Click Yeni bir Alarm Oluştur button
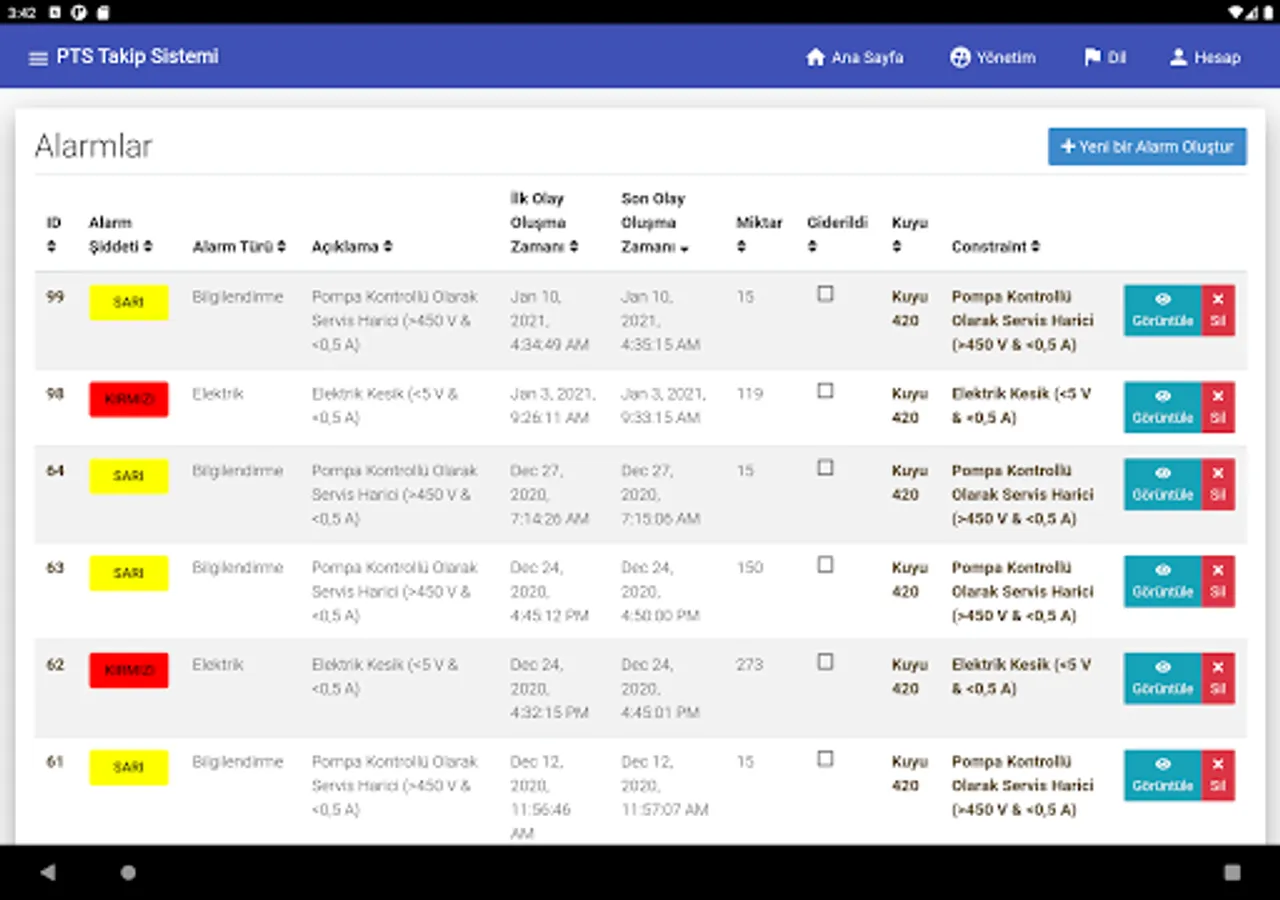Image resolution: width=1280 pixels, height=900 pixels. coord(1147,147)
